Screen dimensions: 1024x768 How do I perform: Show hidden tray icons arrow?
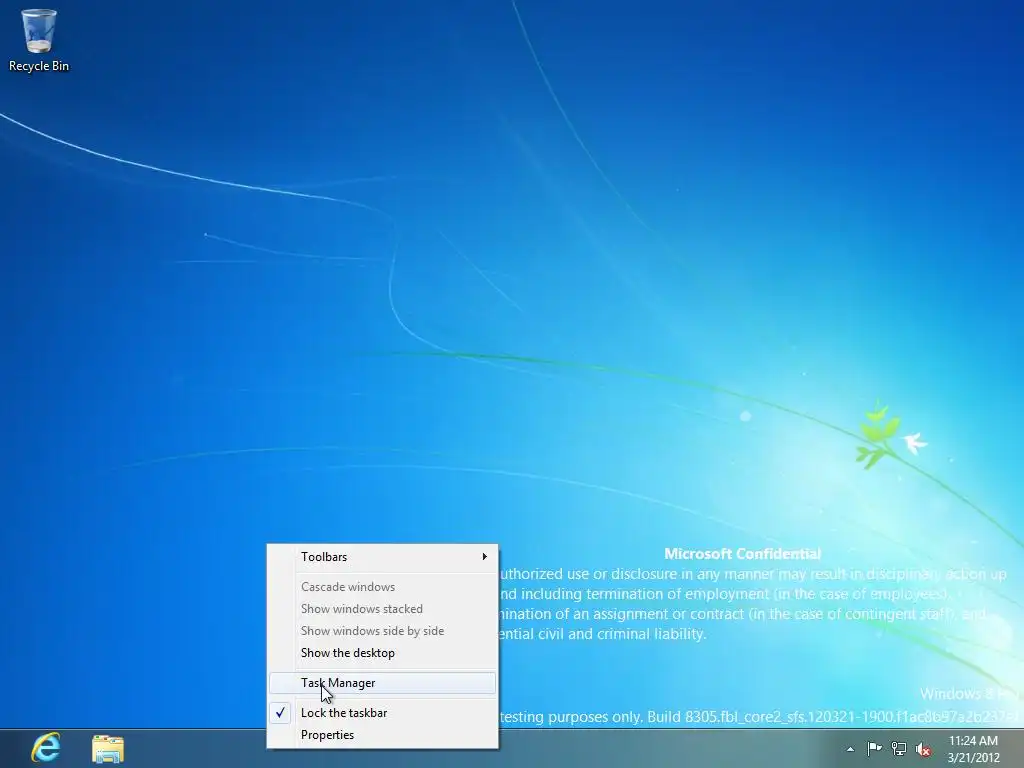pos(850,749)
